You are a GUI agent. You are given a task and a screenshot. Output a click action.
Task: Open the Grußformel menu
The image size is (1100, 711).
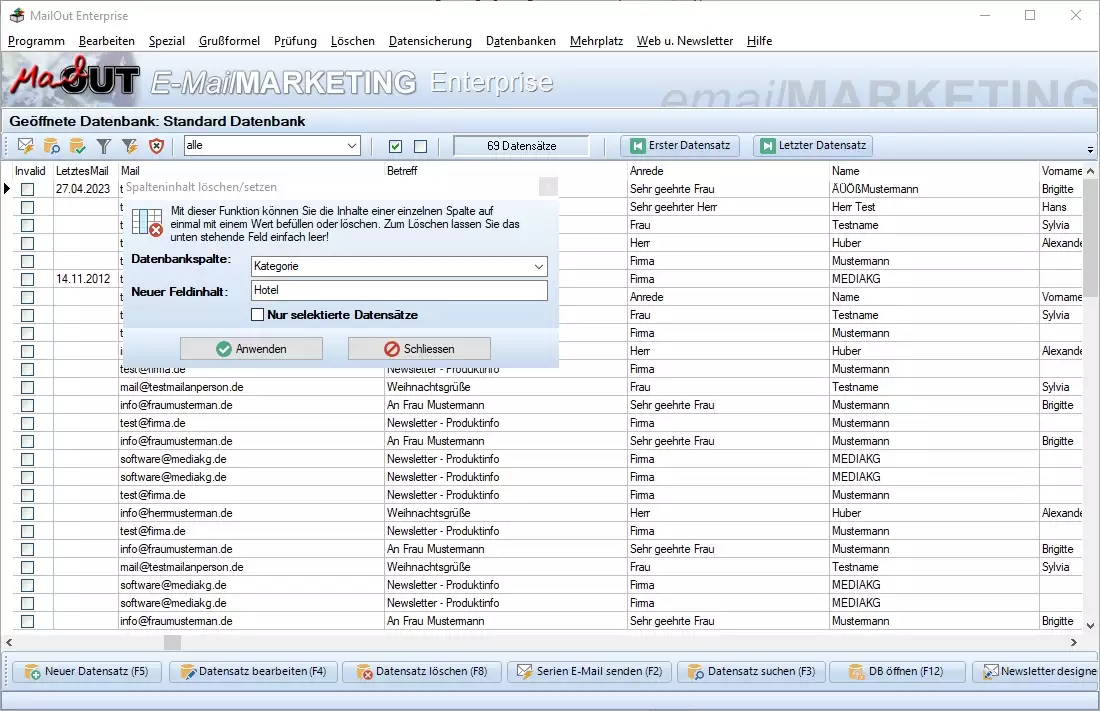point(229,41)
